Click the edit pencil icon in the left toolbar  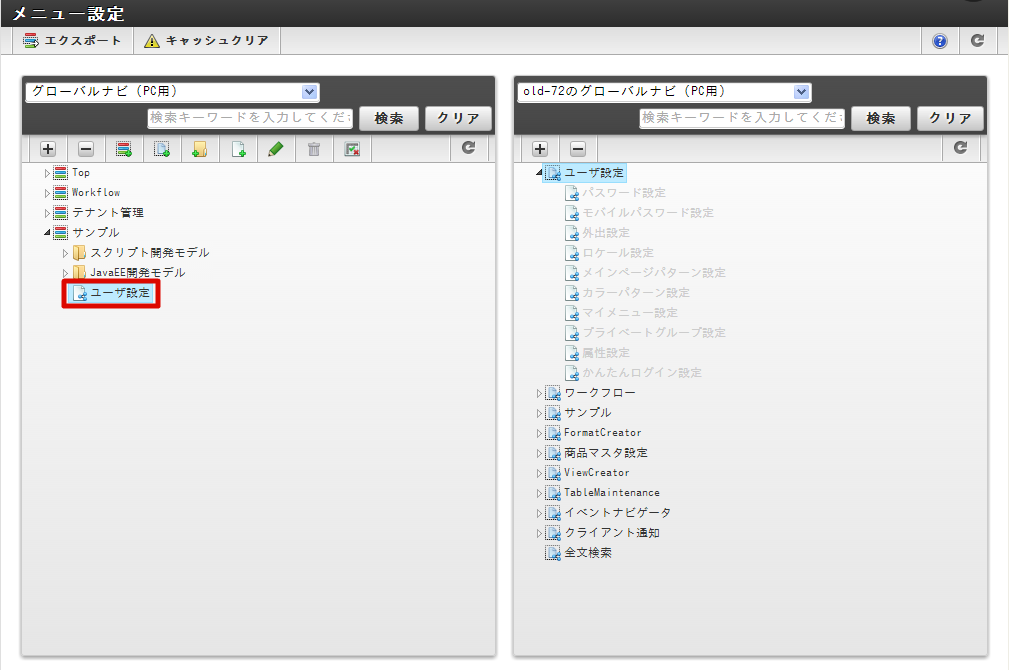pyautogui.click(x=277, y=148)
